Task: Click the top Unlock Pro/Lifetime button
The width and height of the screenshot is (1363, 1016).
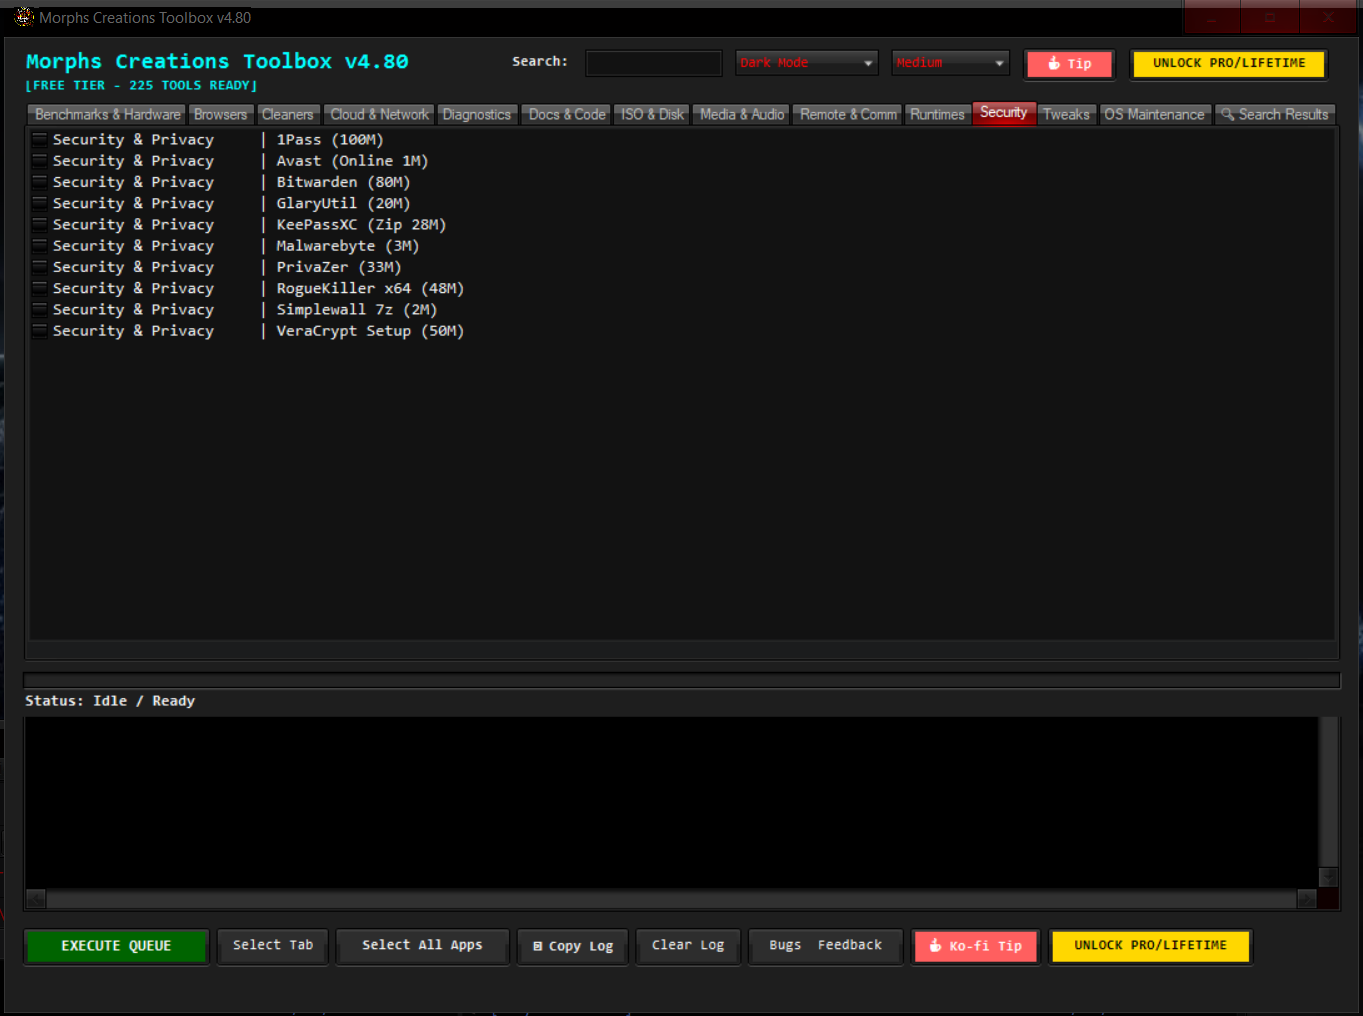Action: tap(1229, 64)
